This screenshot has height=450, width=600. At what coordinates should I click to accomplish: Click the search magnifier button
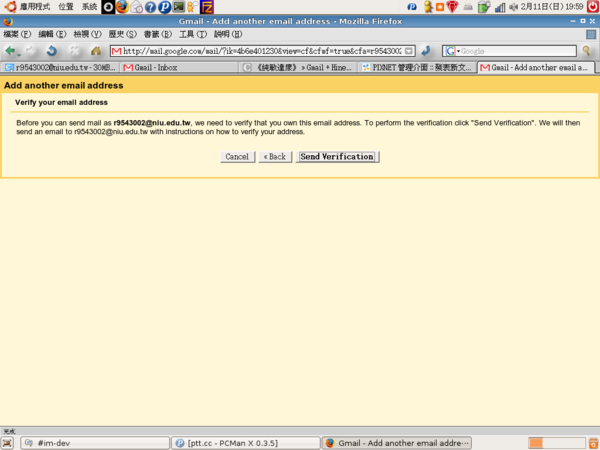[x=587, y=51]
